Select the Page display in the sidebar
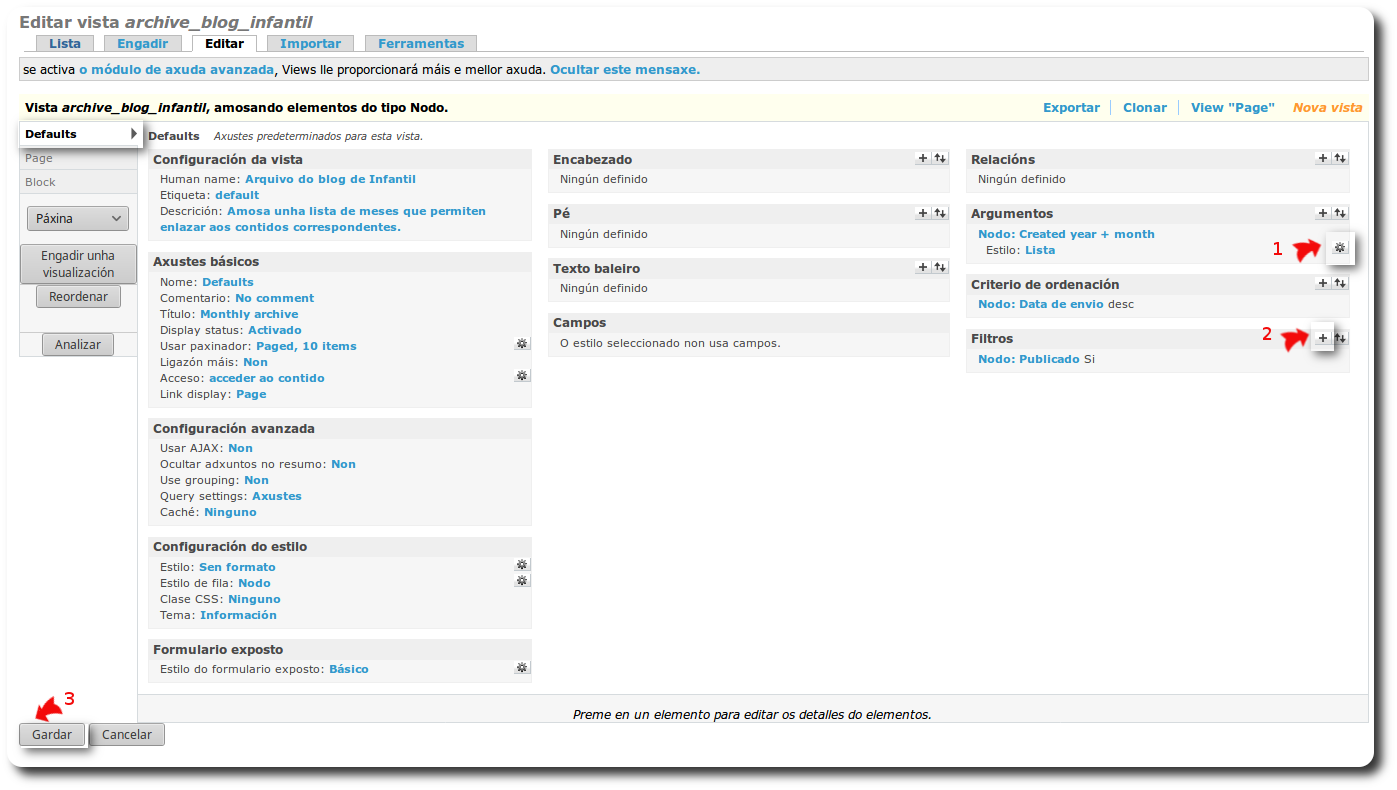 pyautogui.click(x=39, y=157)
